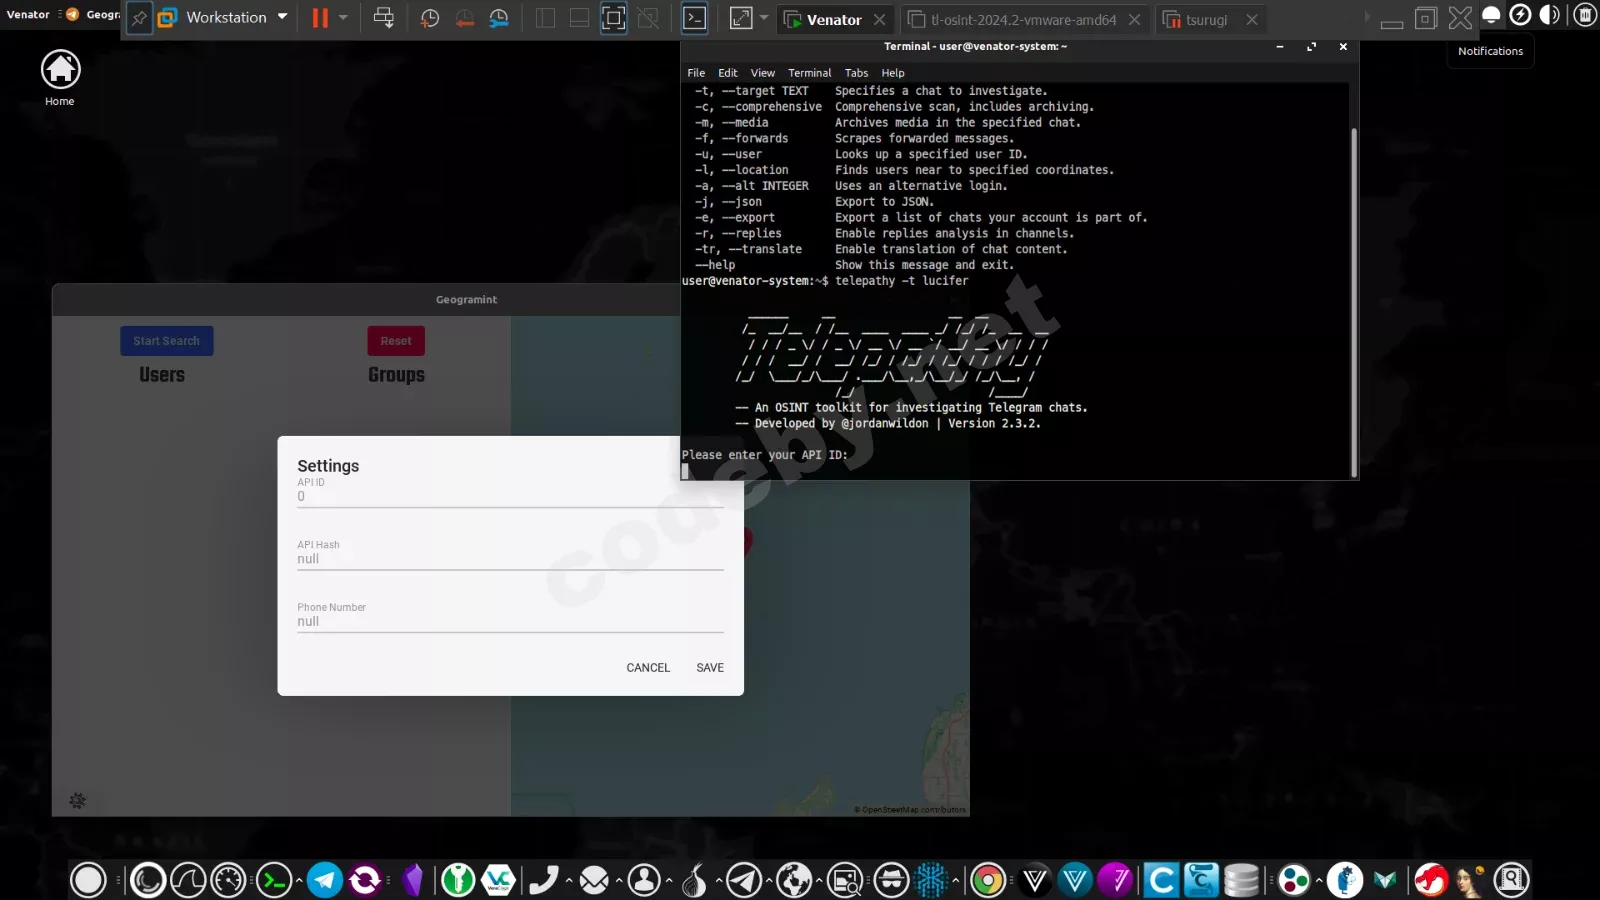Open the KeePass password manager icon
The width and height of the screenshot is (1600, 900).
(458, 880)
